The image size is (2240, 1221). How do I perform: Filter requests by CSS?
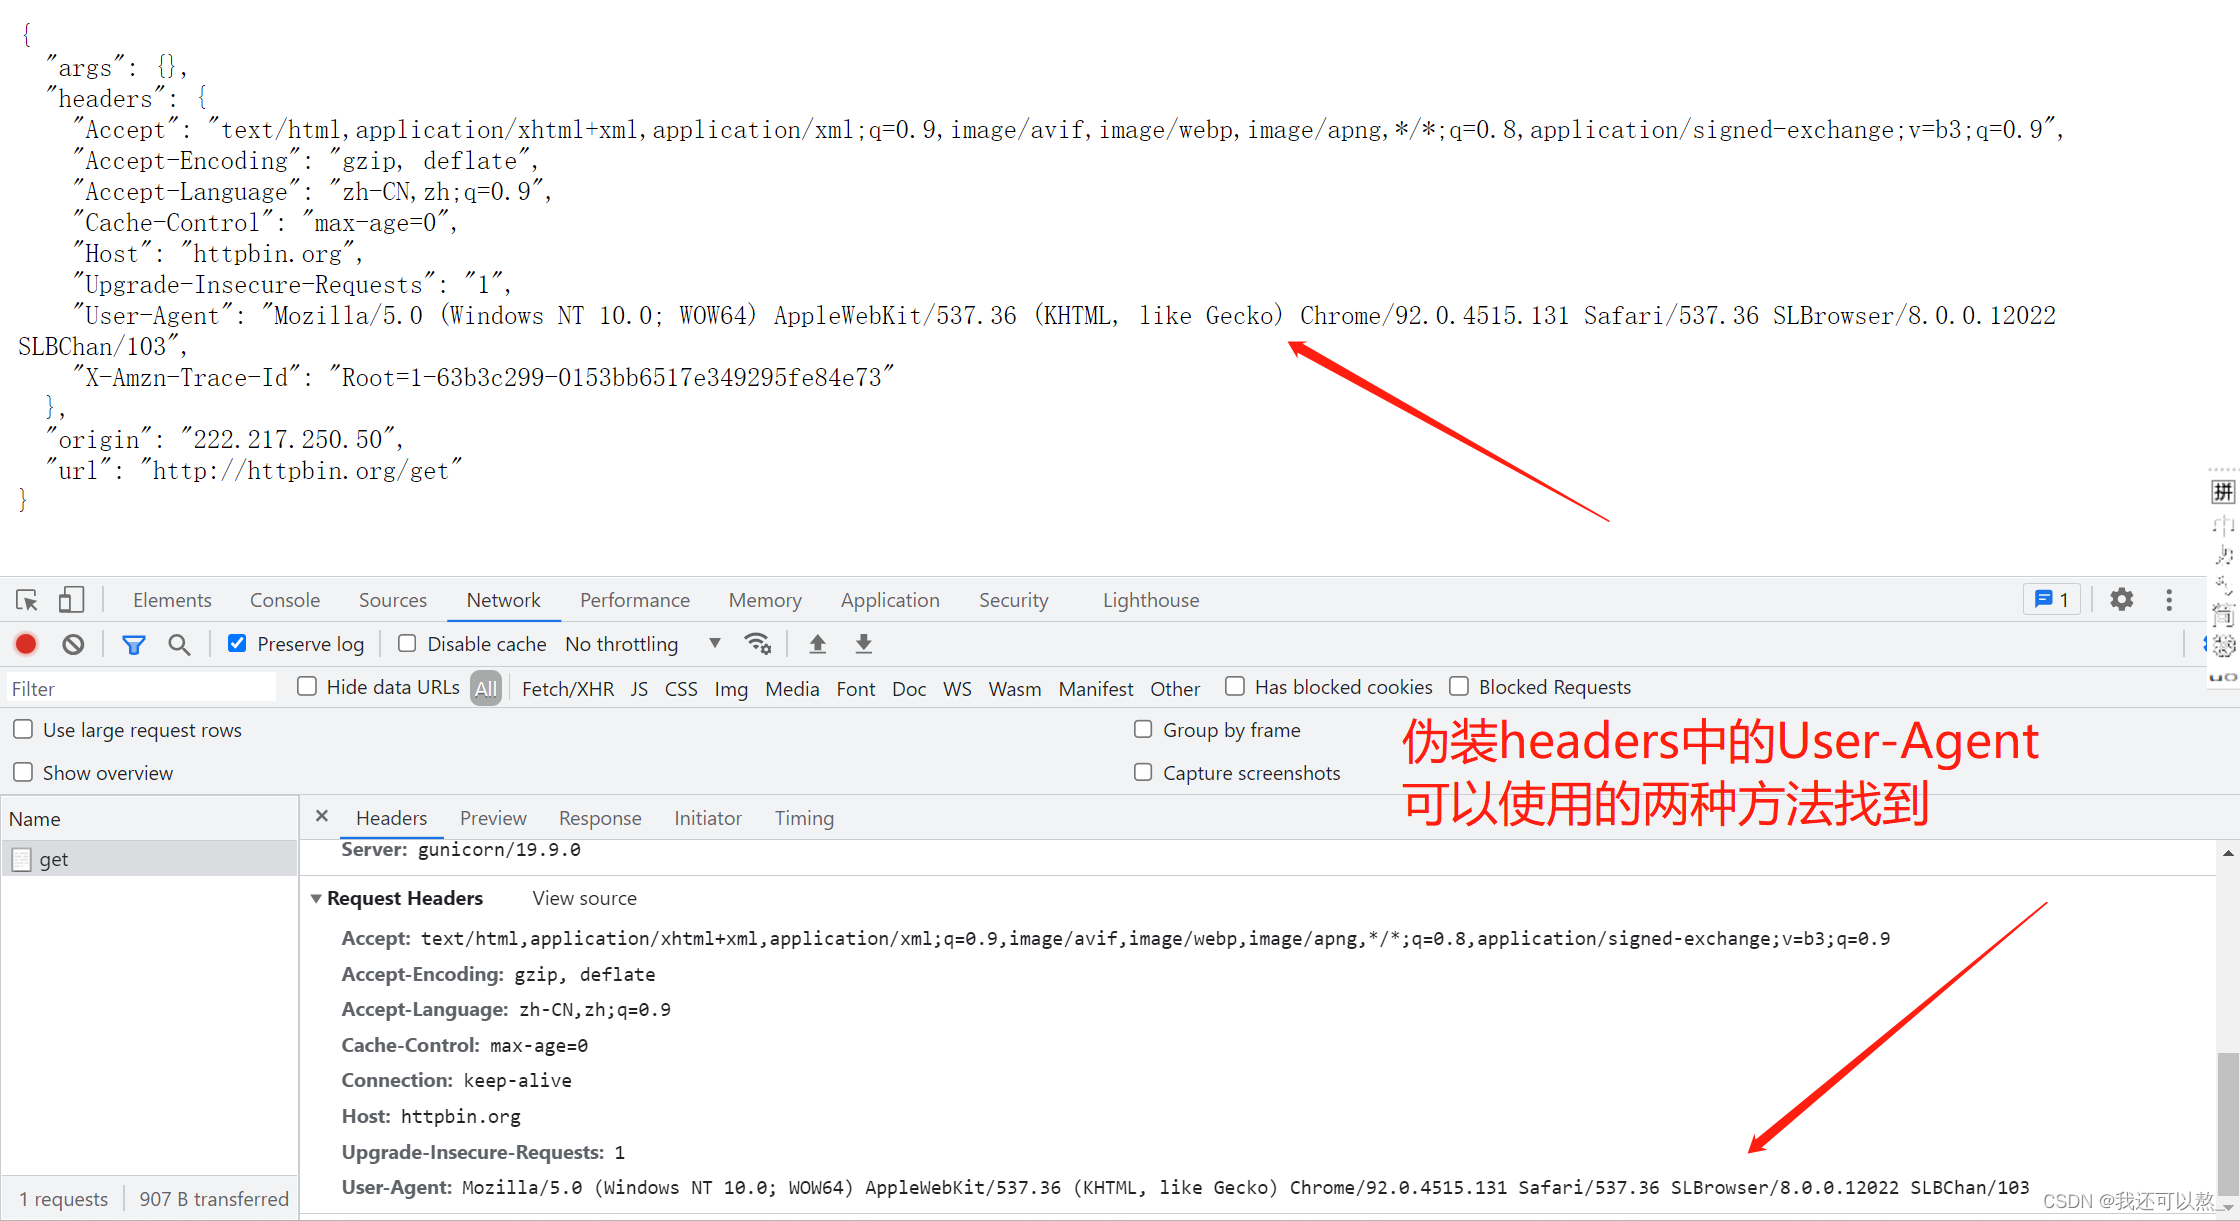(x=681, y=688)
